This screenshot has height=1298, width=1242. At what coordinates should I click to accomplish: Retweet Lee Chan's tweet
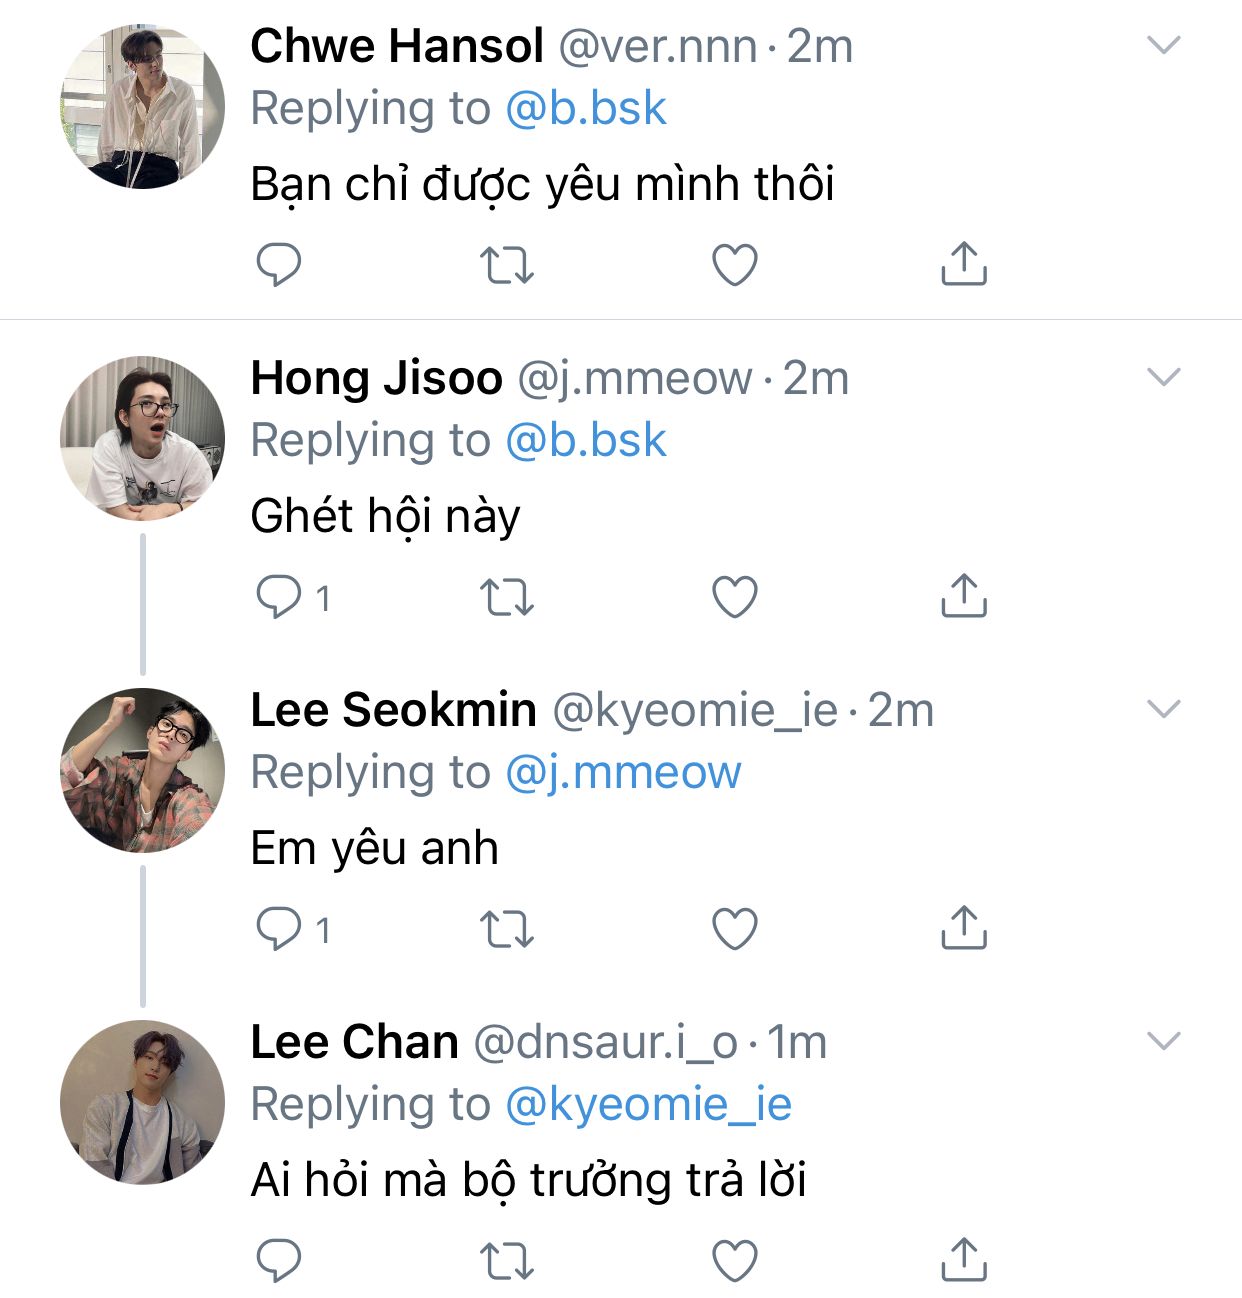point(507,1261)
